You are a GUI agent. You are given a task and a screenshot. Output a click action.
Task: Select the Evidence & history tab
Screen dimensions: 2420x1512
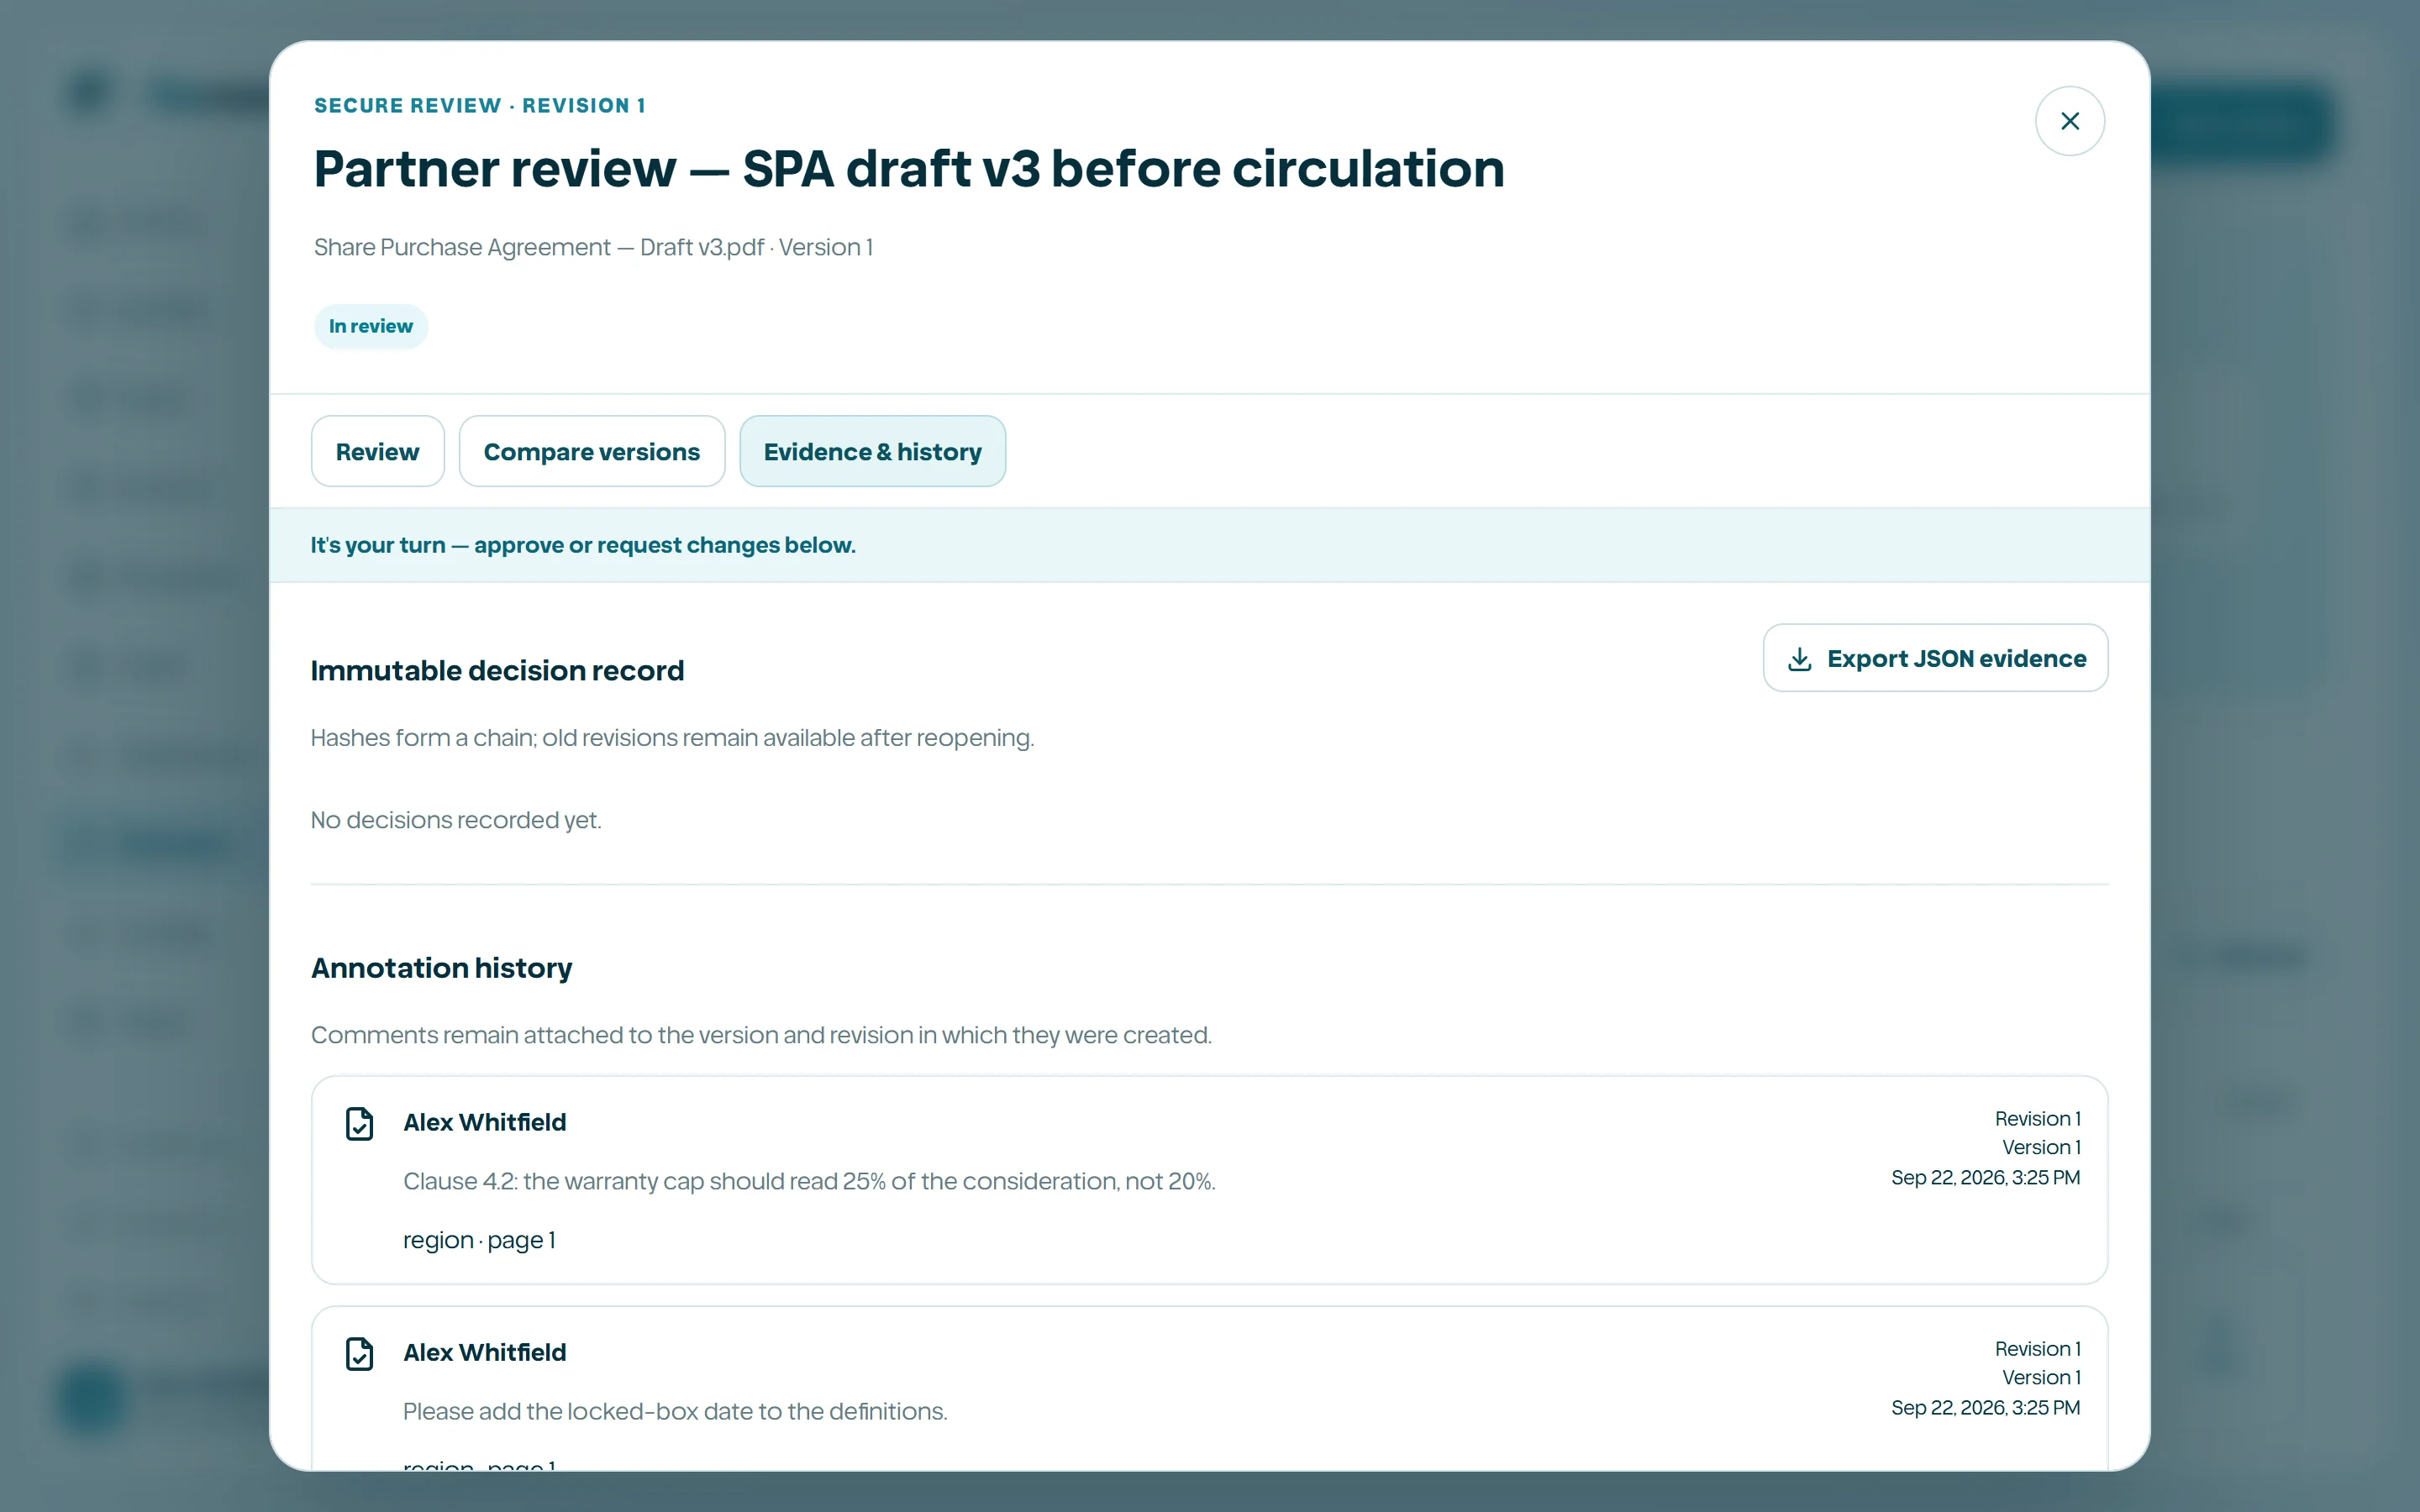click(x=872, y=452)
